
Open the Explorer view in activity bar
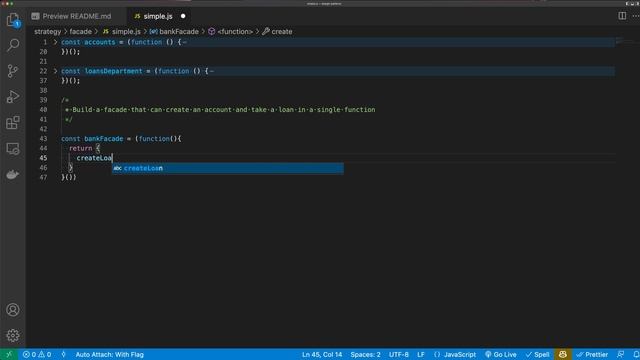pyautogui.click(x=13, y=20)
